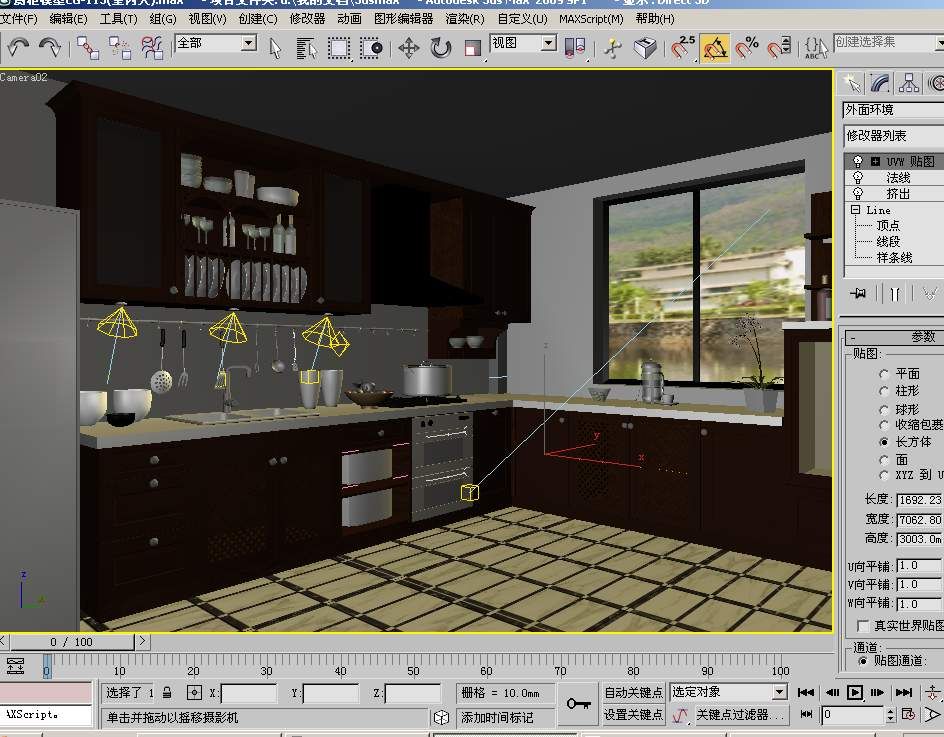Toggle absolute/offset transform type-in icon

click(x=194, y=693)
